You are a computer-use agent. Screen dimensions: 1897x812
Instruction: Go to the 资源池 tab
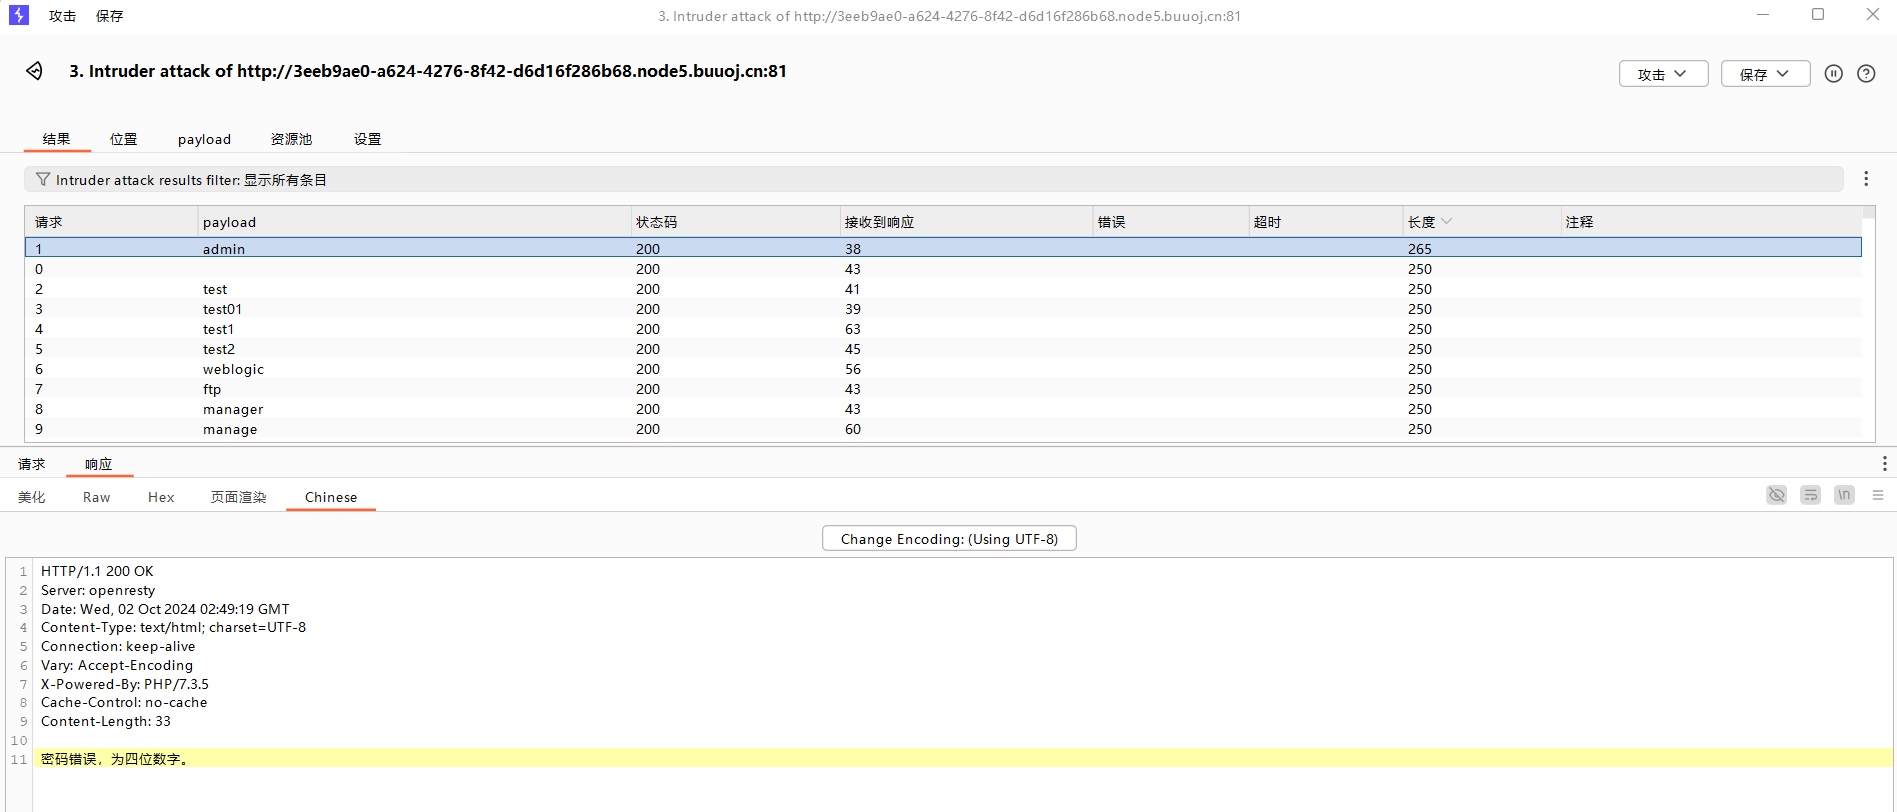[x=292, y=139]
